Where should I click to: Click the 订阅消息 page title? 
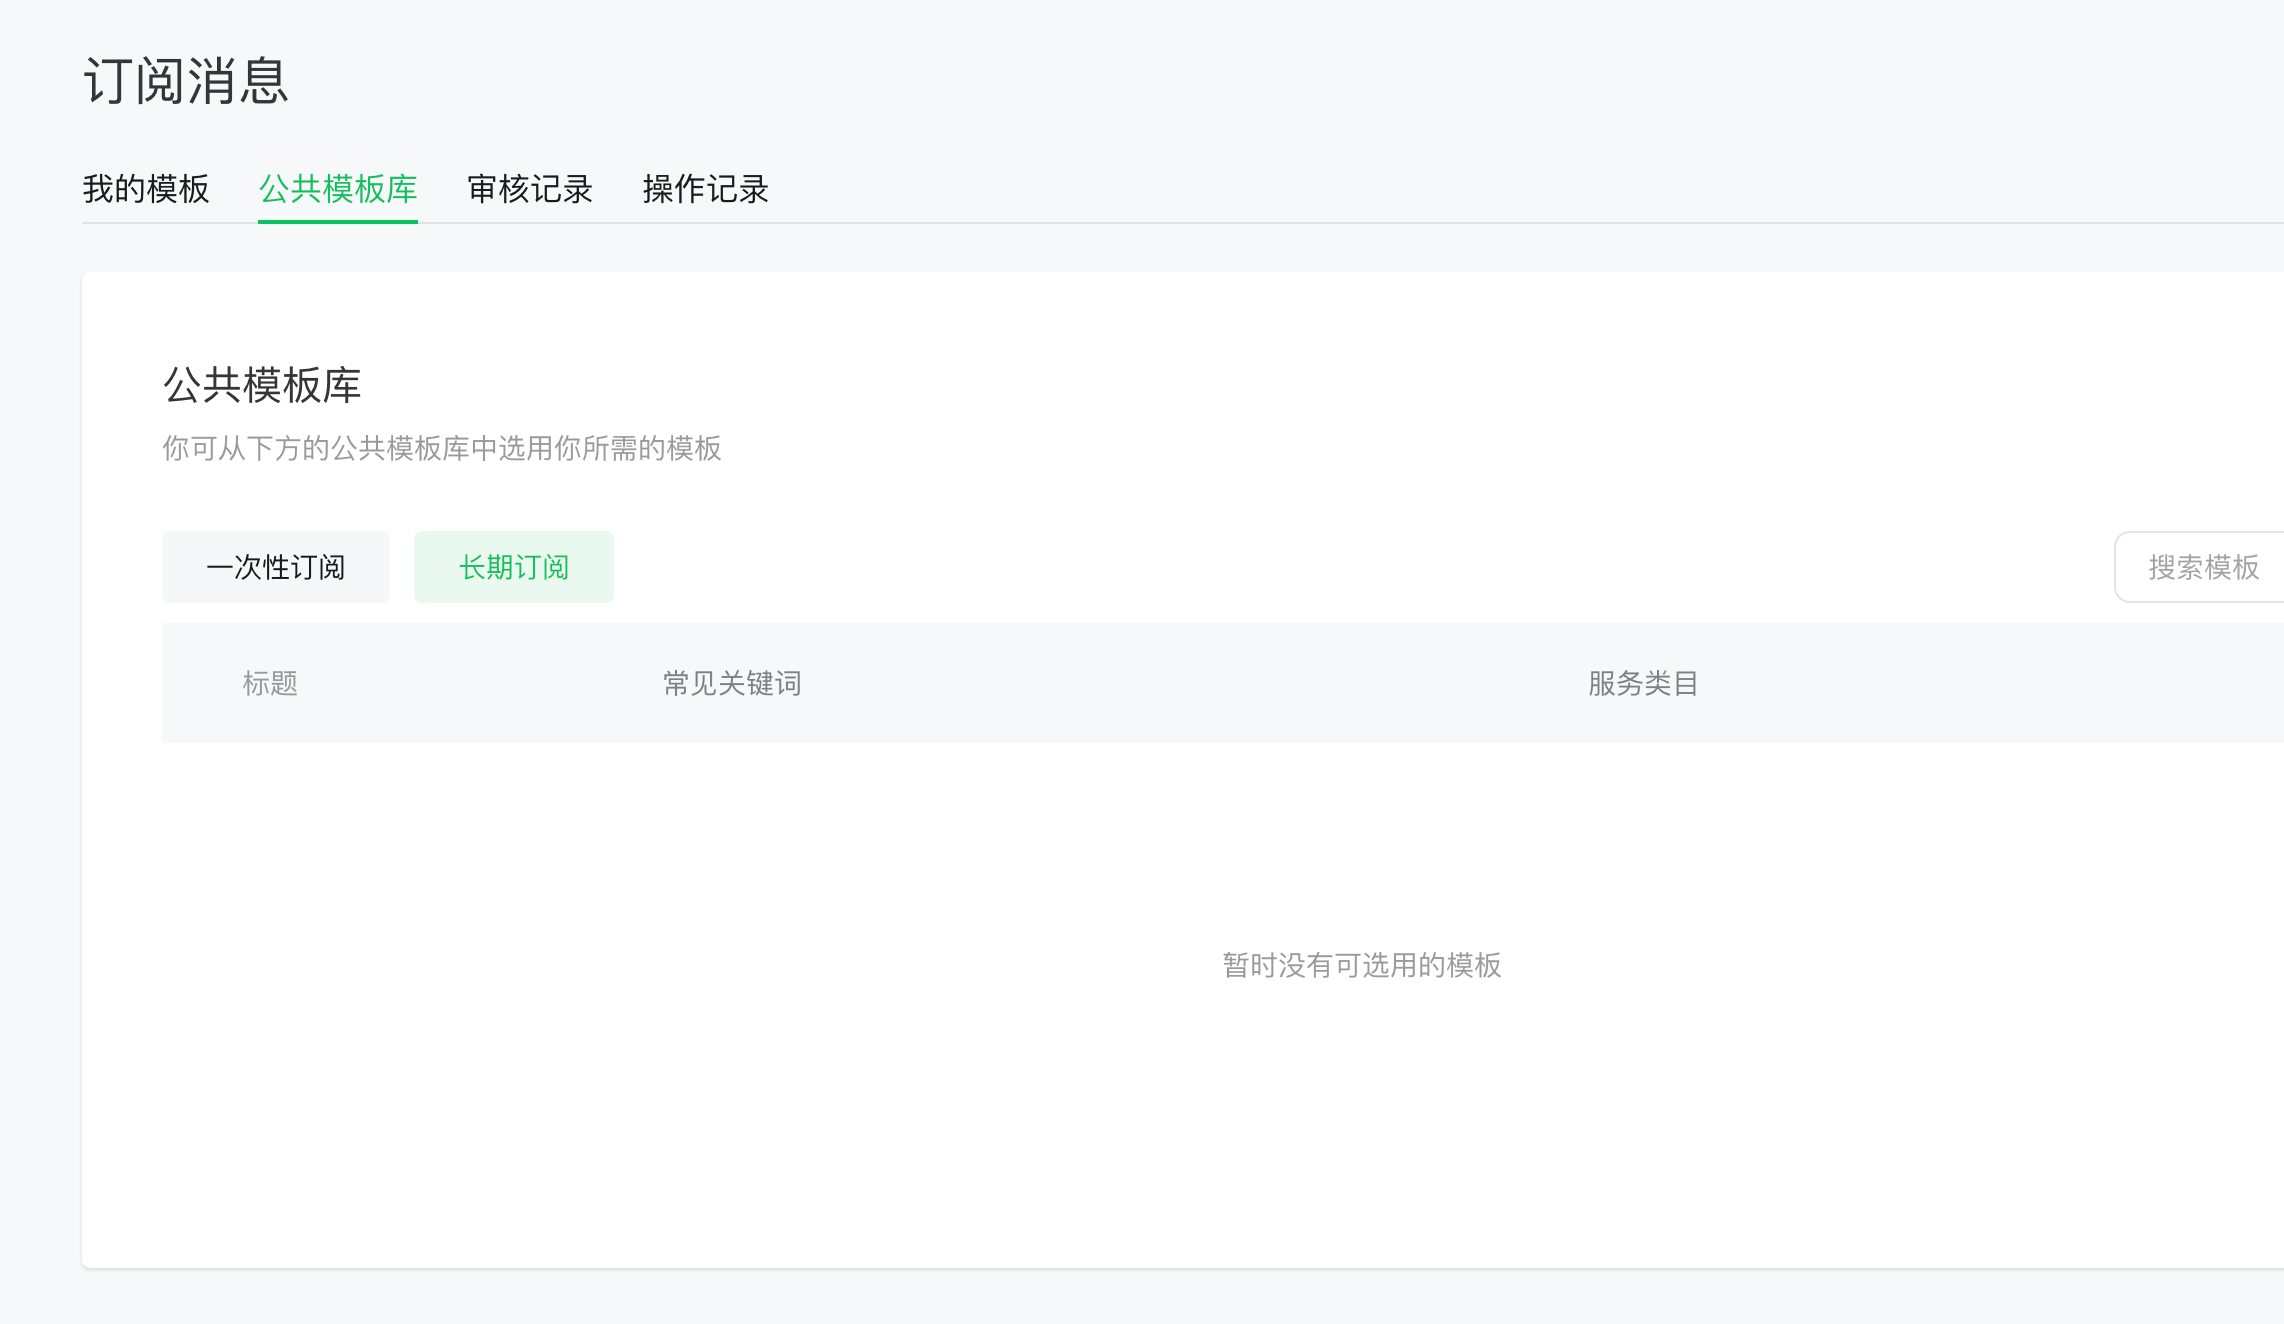(186, 81)
